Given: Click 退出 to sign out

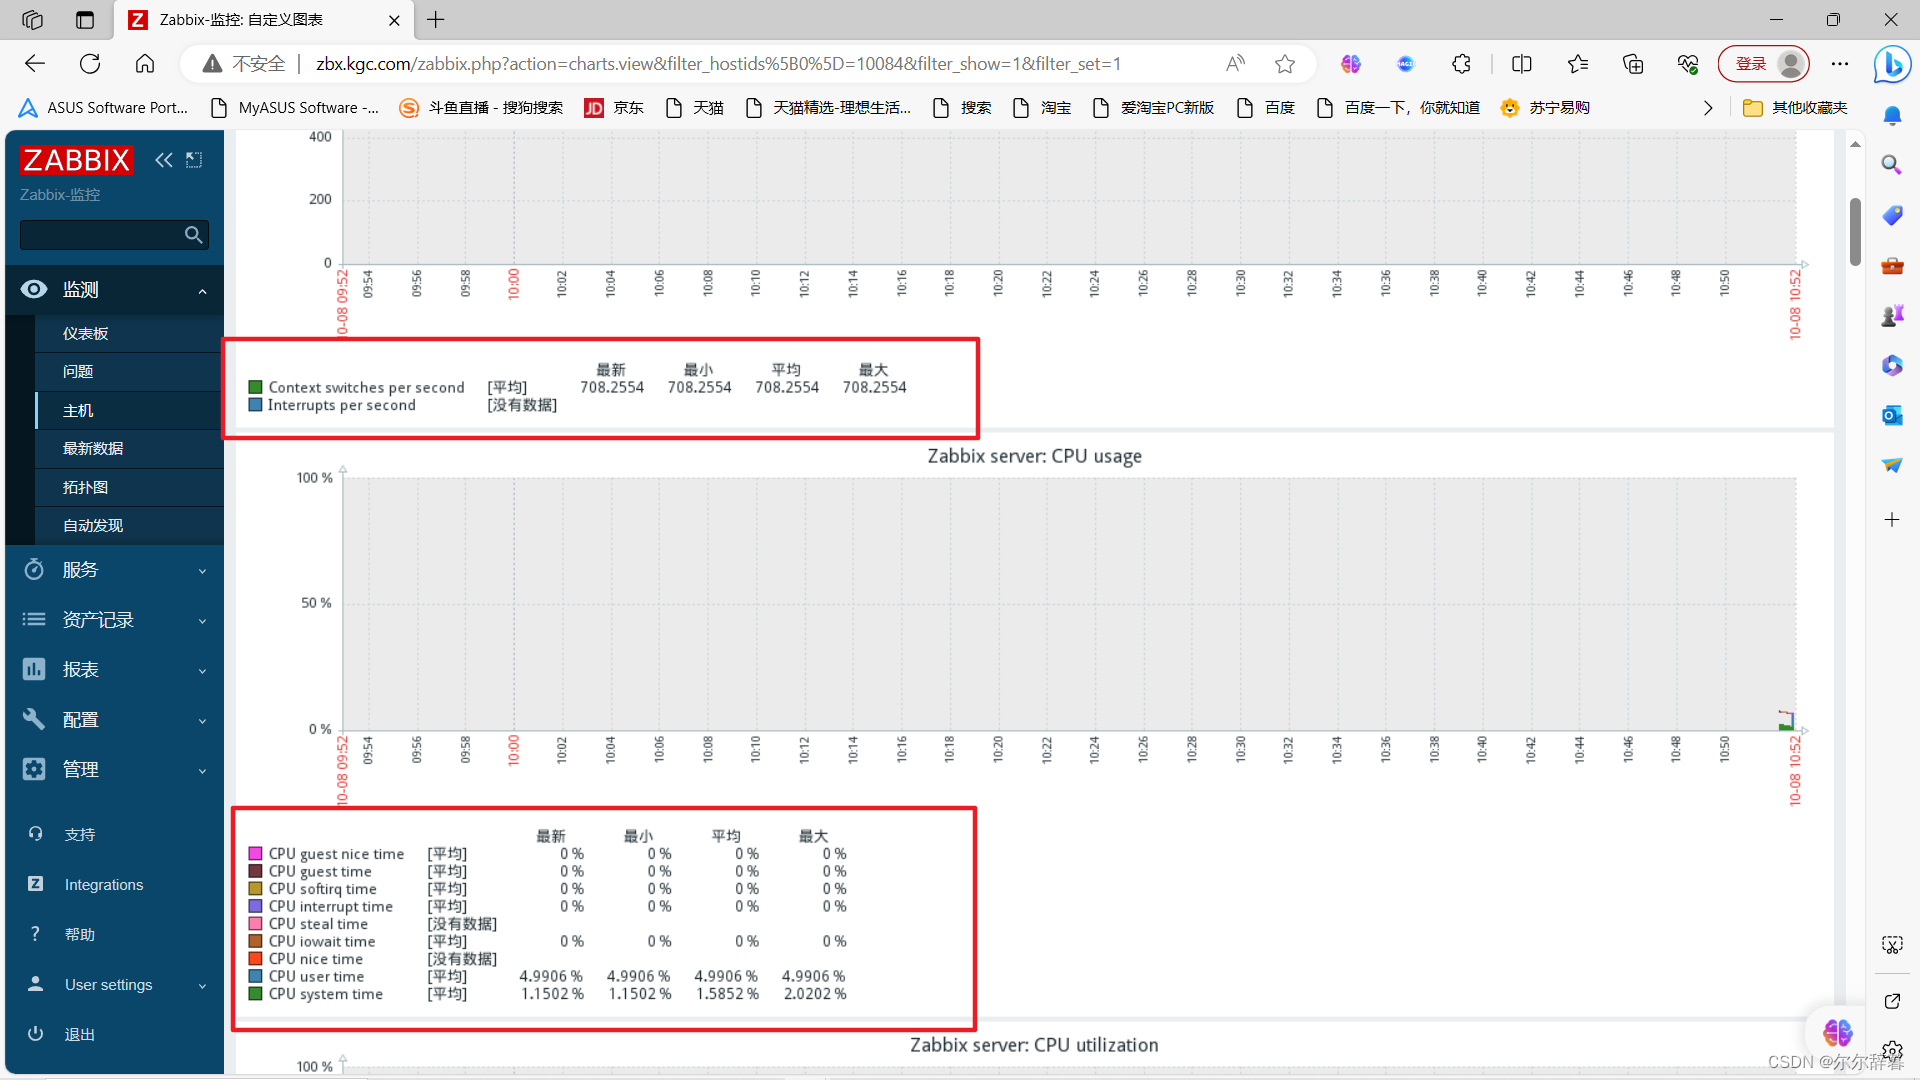Looking at the screenshot, I should coord(80,1035).
